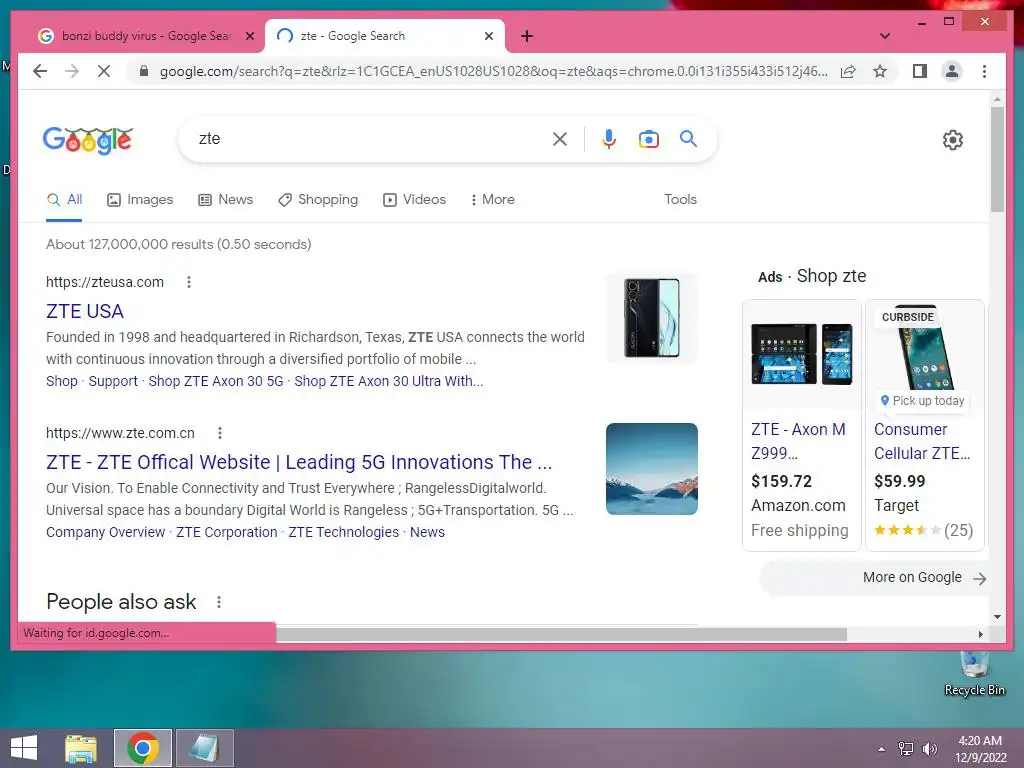Open the volume icon in system tray
Viewport: 1024px width, 768px height.
(x=929, y=749)
